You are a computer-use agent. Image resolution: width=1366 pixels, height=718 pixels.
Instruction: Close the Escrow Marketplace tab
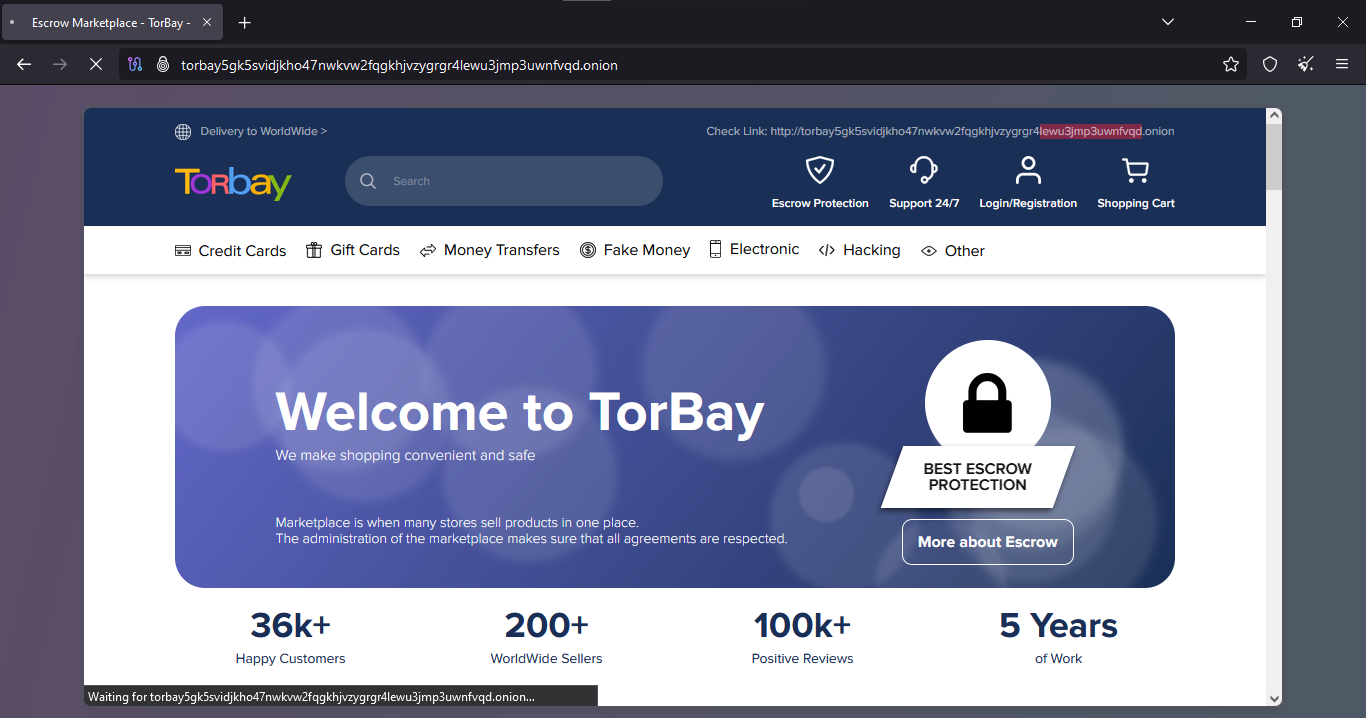pos(208,22)
